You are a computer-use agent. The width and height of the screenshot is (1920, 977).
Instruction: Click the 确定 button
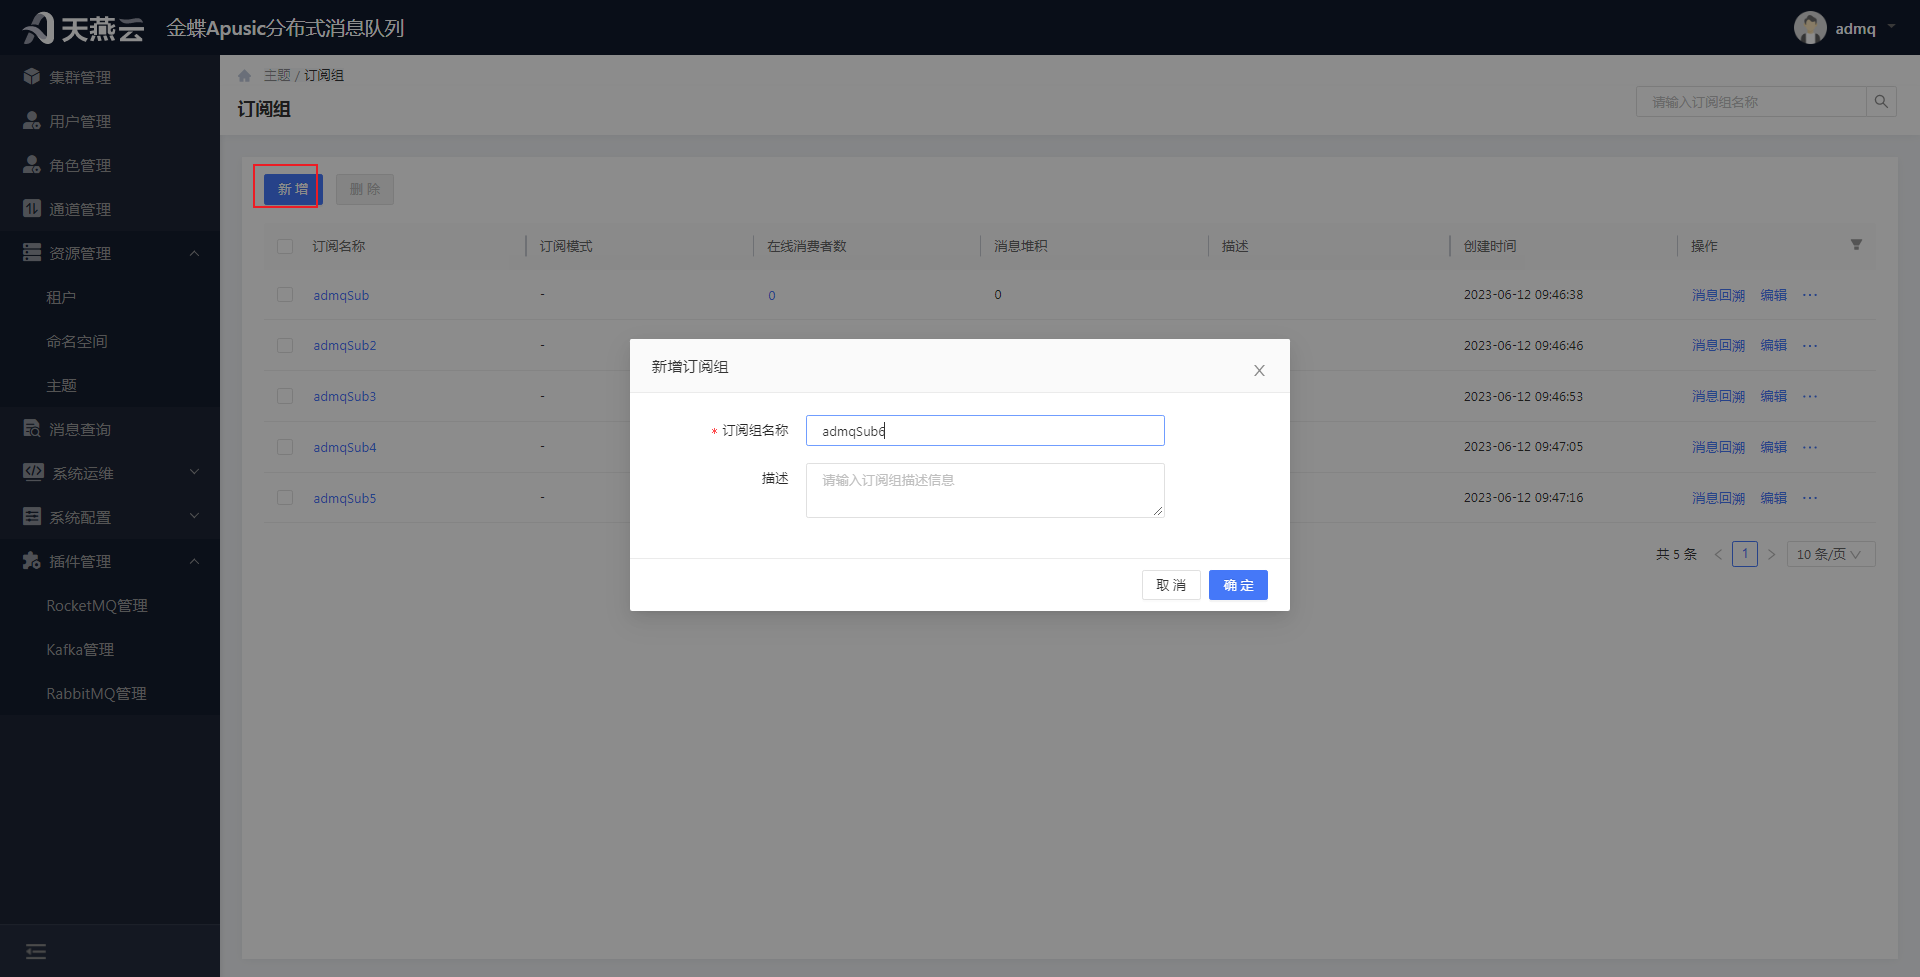[x=1238, y=585]
